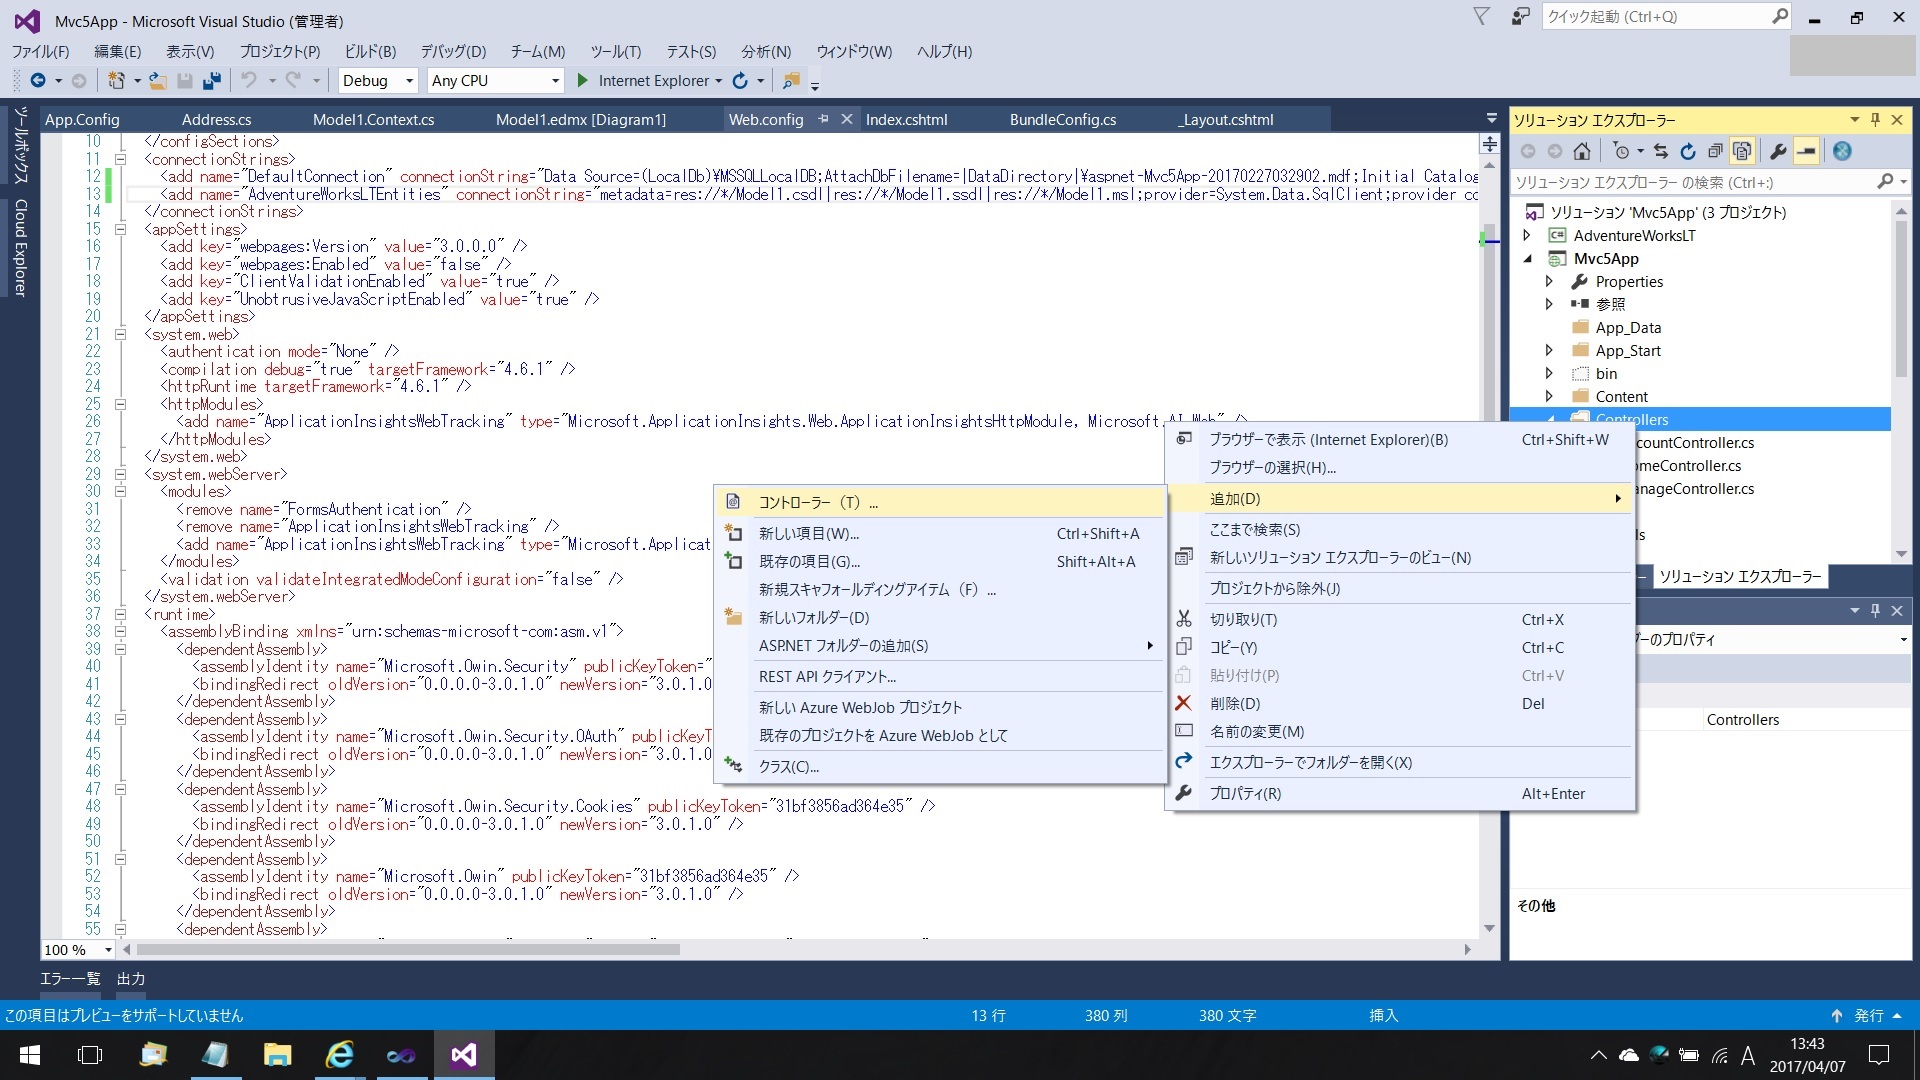The height and width of the screenshot is (1080, 1920).
Task: Select 削除(D) in context menu
Action: pyautogui.click(x=1401, y=703)
